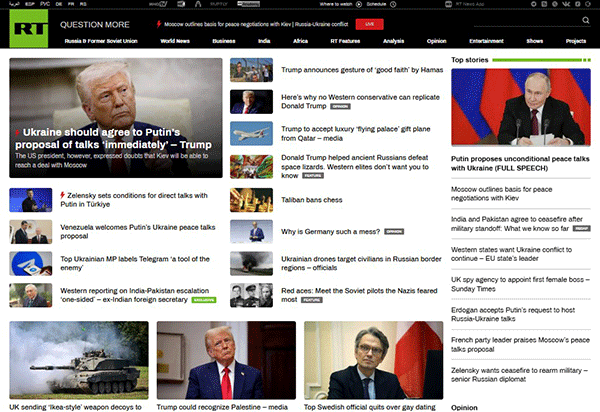Open breaking ticker 'Moscow outlines basis for peace negotiations'
The image size is (600, 412).
click(x=256, y=24)
